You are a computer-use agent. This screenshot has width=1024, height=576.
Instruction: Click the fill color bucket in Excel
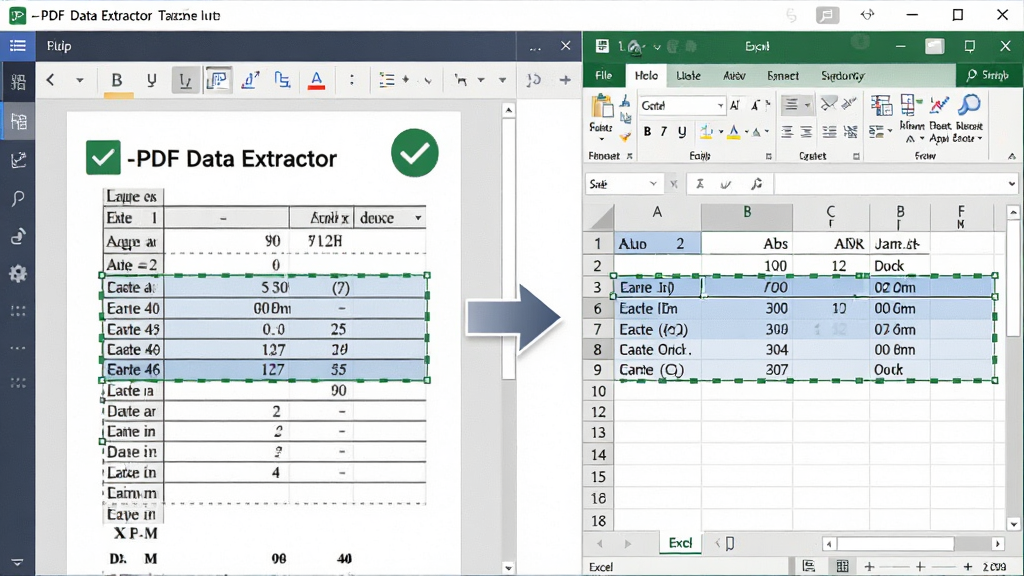click(x=706, y=132)
